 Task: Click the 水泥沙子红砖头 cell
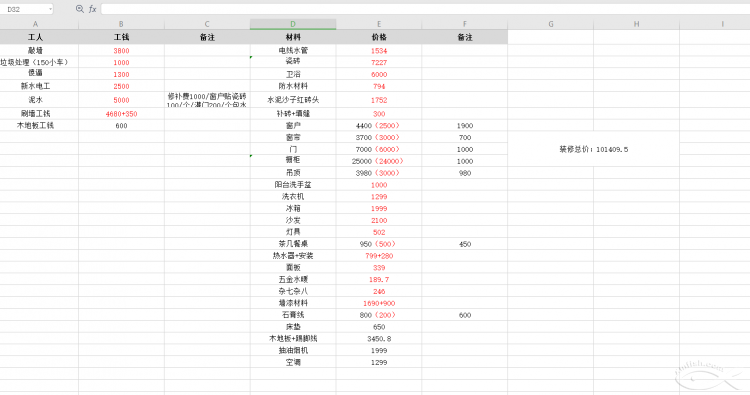293,100
